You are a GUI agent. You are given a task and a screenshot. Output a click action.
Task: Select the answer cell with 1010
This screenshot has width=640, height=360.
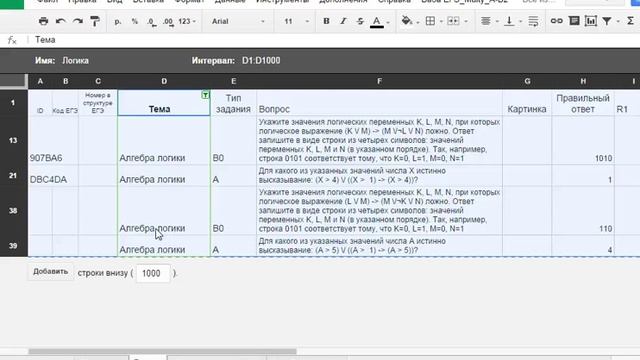[x=583, y=141]
